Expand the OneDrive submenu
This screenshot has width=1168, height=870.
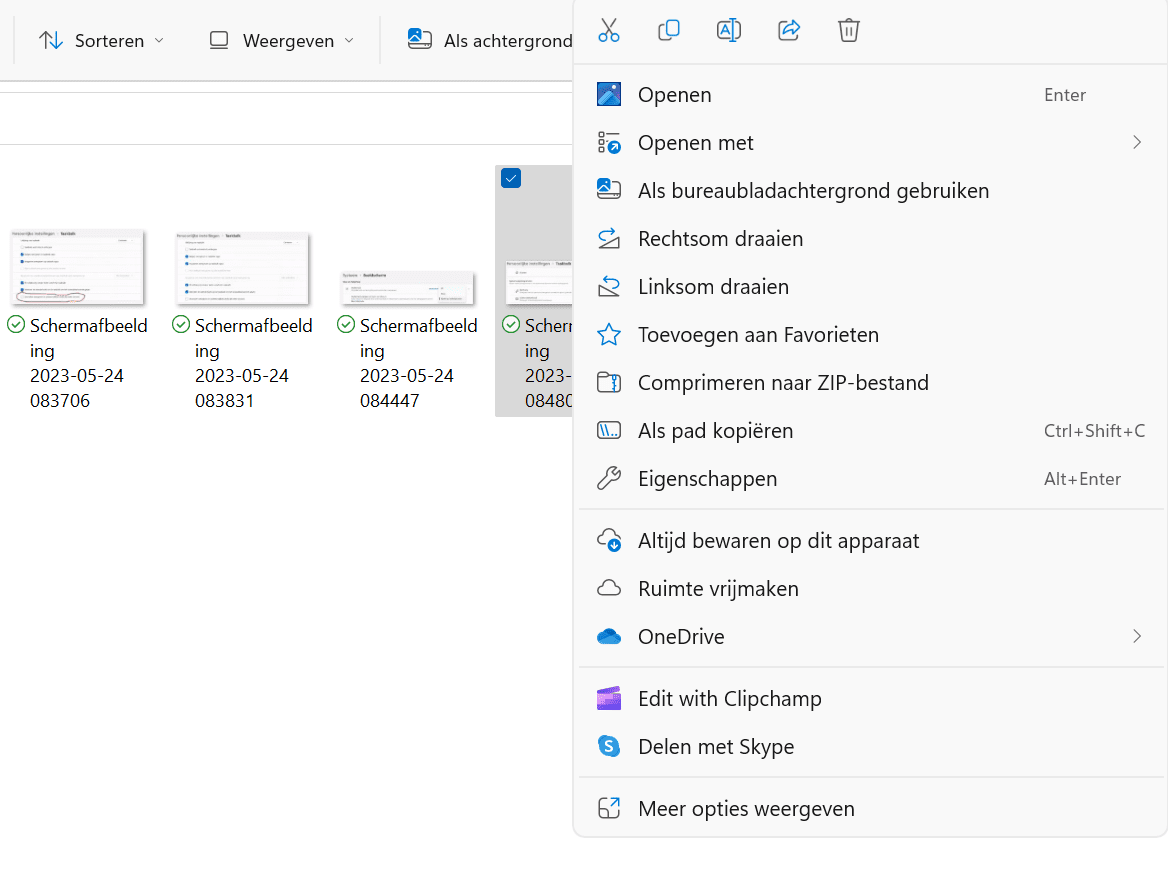871,636
